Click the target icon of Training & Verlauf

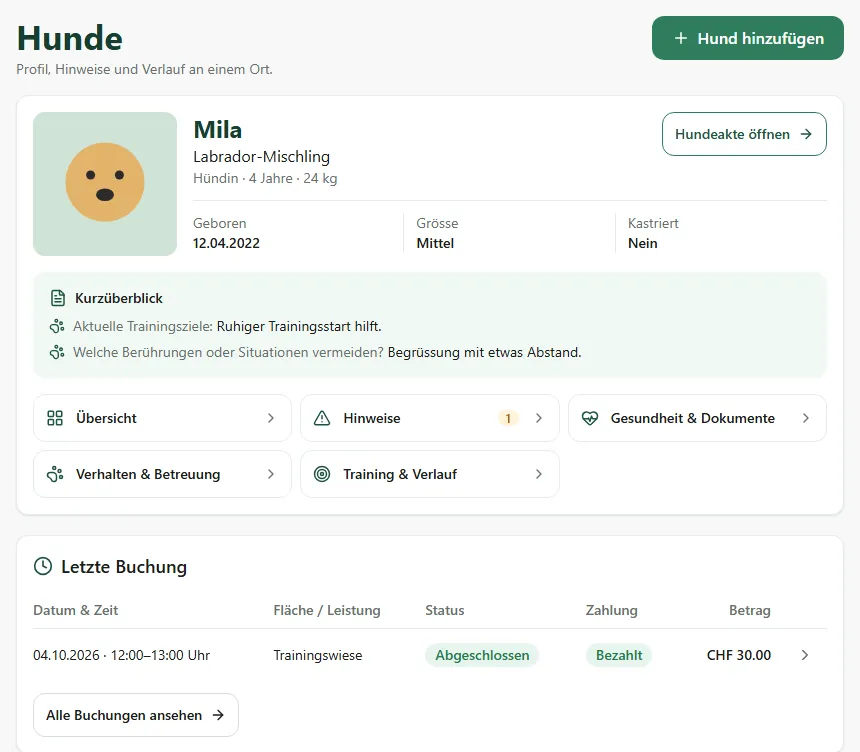[322, 474]
